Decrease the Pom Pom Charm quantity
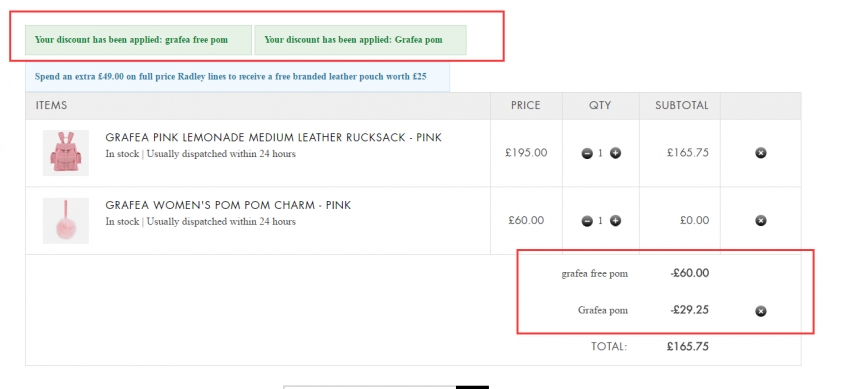The width and height of the screenshot is (860, 389). point(587,221)
